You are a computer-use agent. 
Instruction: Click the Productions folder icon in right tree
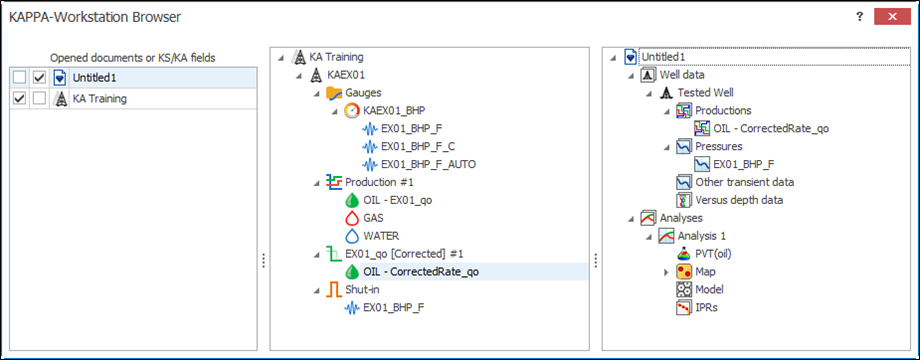[684, 110]
